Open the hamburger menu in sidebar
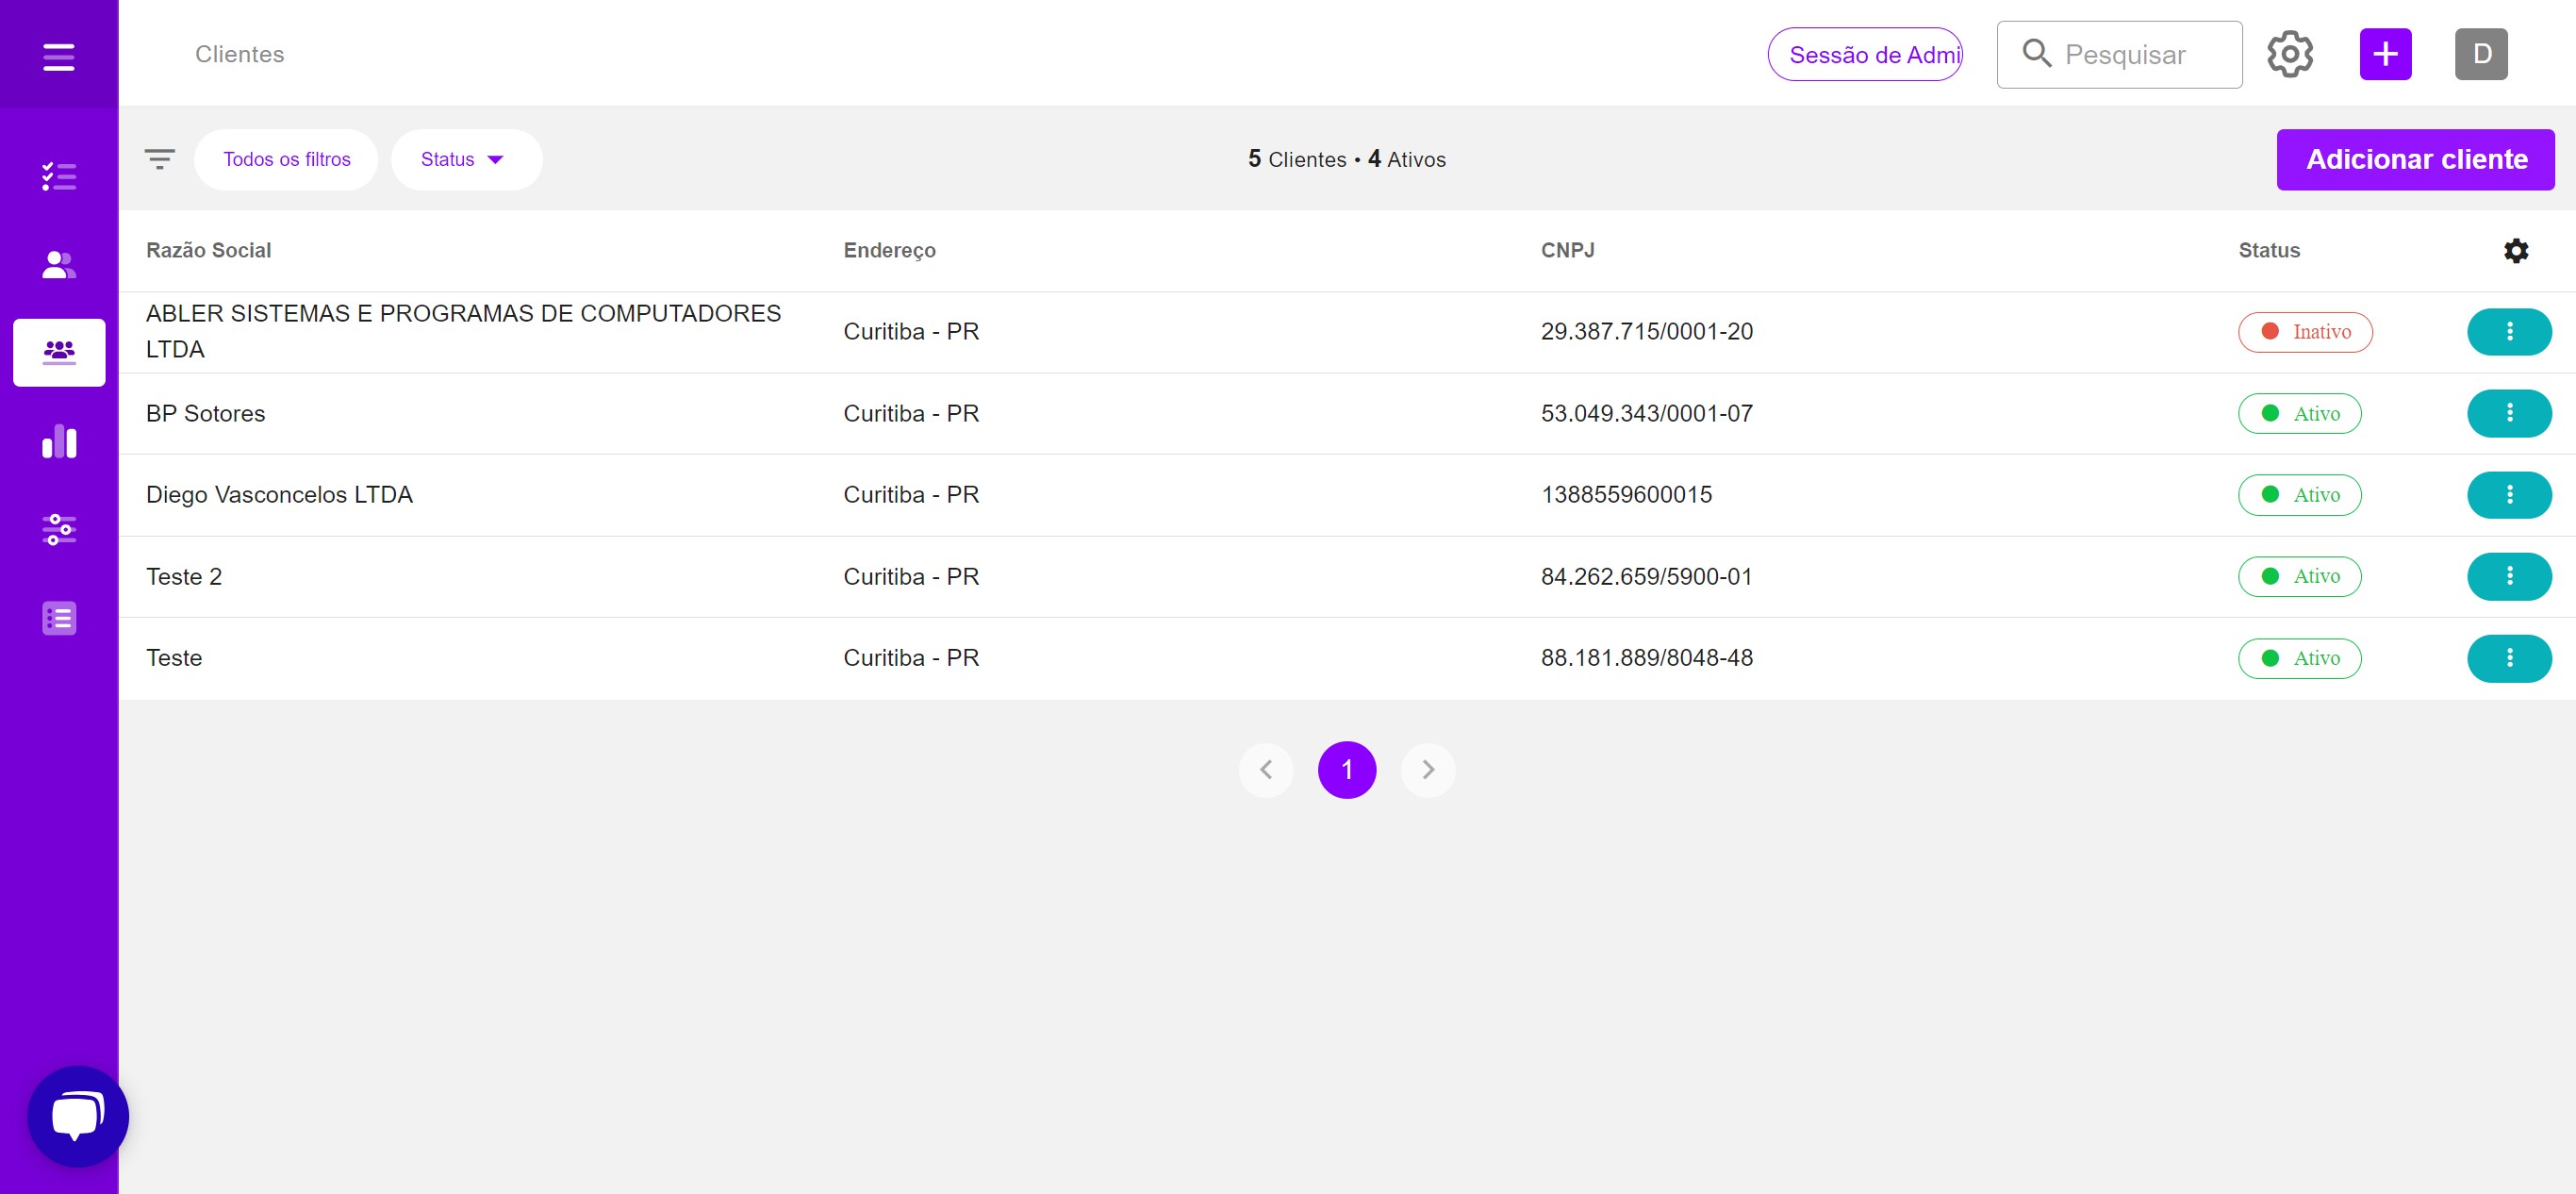Screen dimensions: 2576x1194 tap(59, 56)
